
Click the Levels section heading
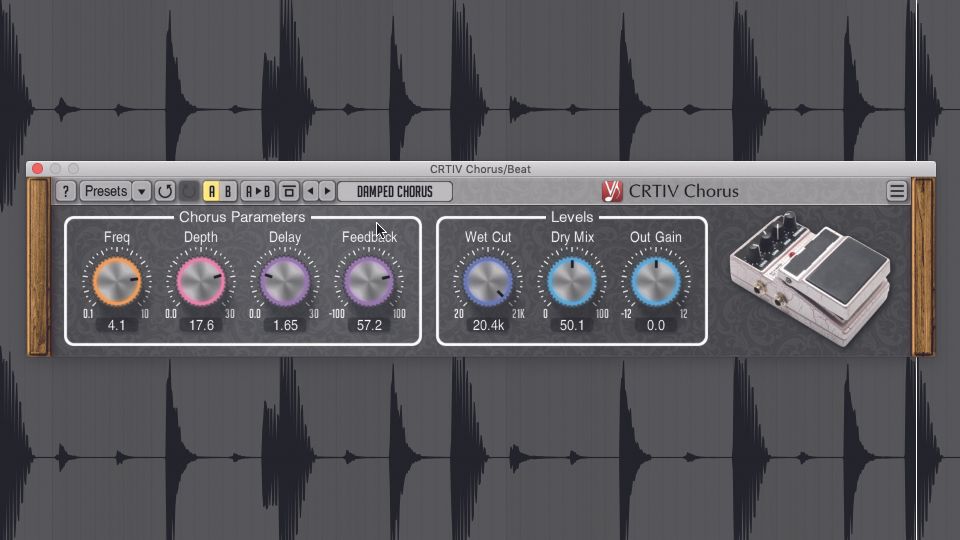point(572,217)
